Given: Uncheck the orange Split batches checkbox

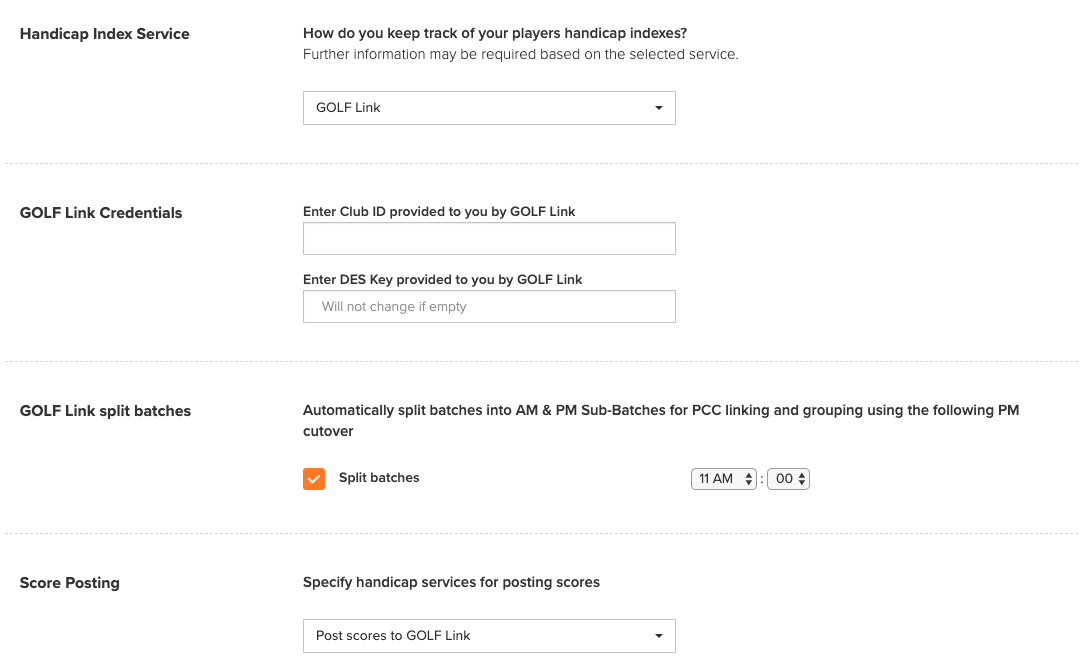Looking at the screenshot, I should pyautogui.click(x=314, y=479).
